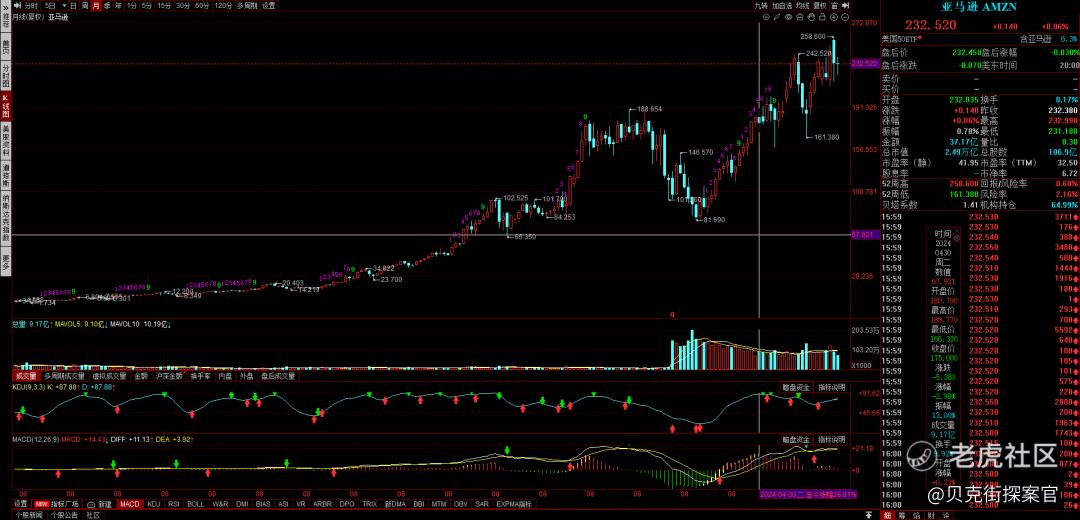
Task: Open the 更多 item in left sidebar
Action: click(6, 260)
